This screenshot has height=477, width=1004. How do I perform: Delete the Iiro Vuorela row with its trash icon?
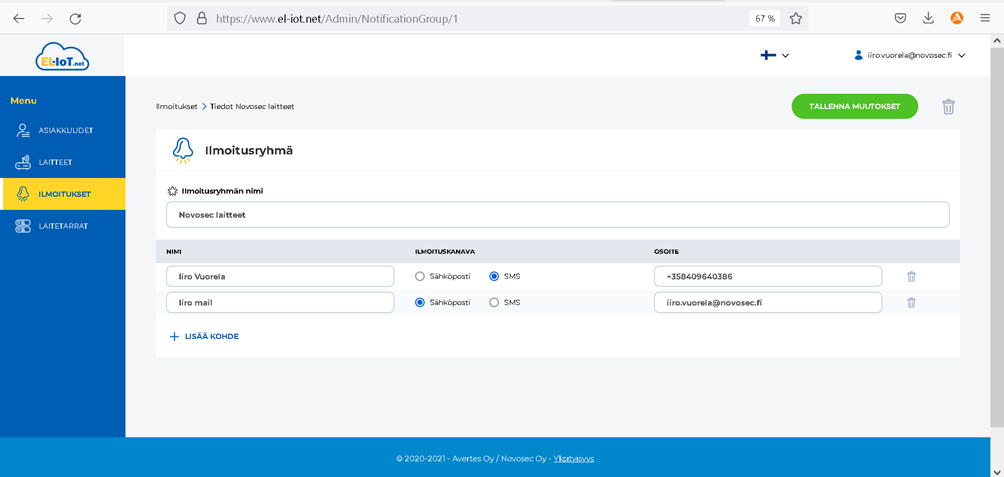pyautogui.click(x=911, y=277)
